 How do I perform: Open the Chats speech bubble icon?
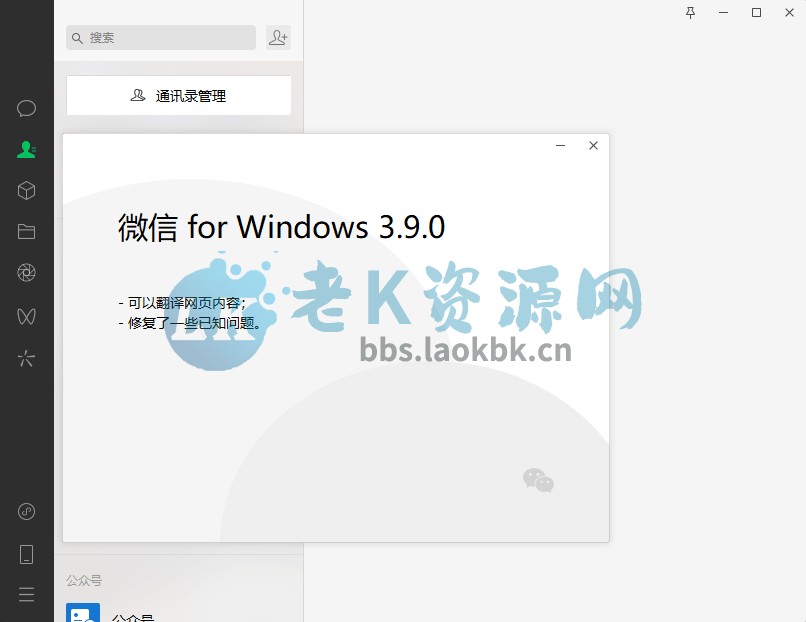tap(26, 108)
